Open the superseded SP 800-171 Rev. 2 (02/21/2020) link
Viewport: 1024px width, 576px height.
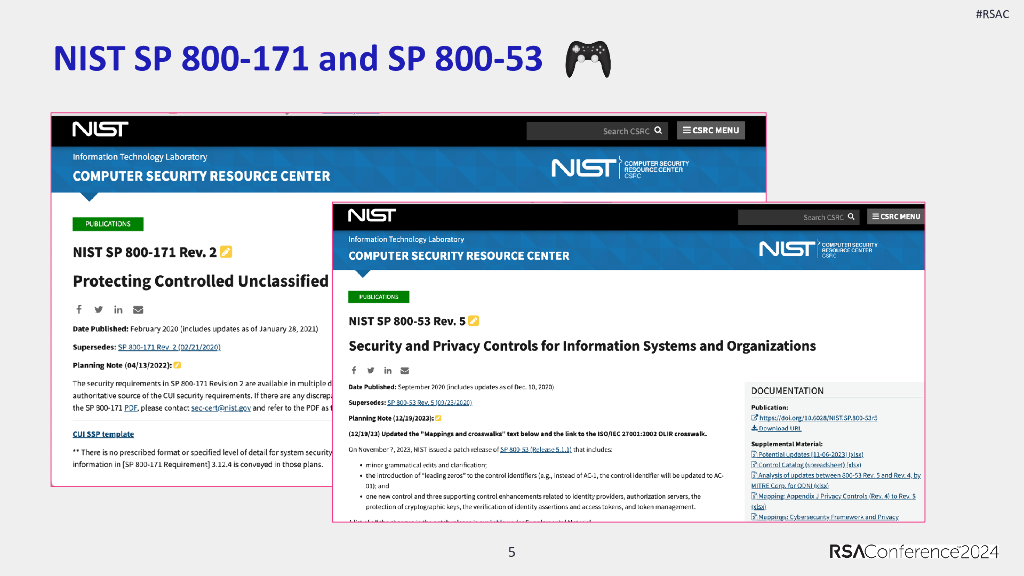coord(168,347)
